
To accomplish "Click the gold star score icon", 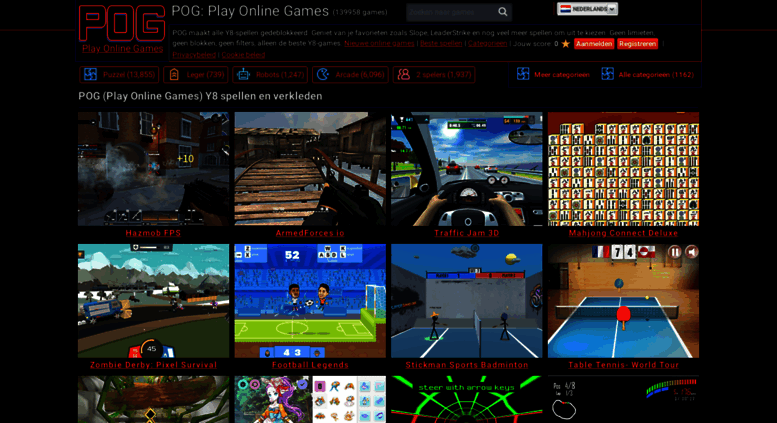I will point(566,44).
